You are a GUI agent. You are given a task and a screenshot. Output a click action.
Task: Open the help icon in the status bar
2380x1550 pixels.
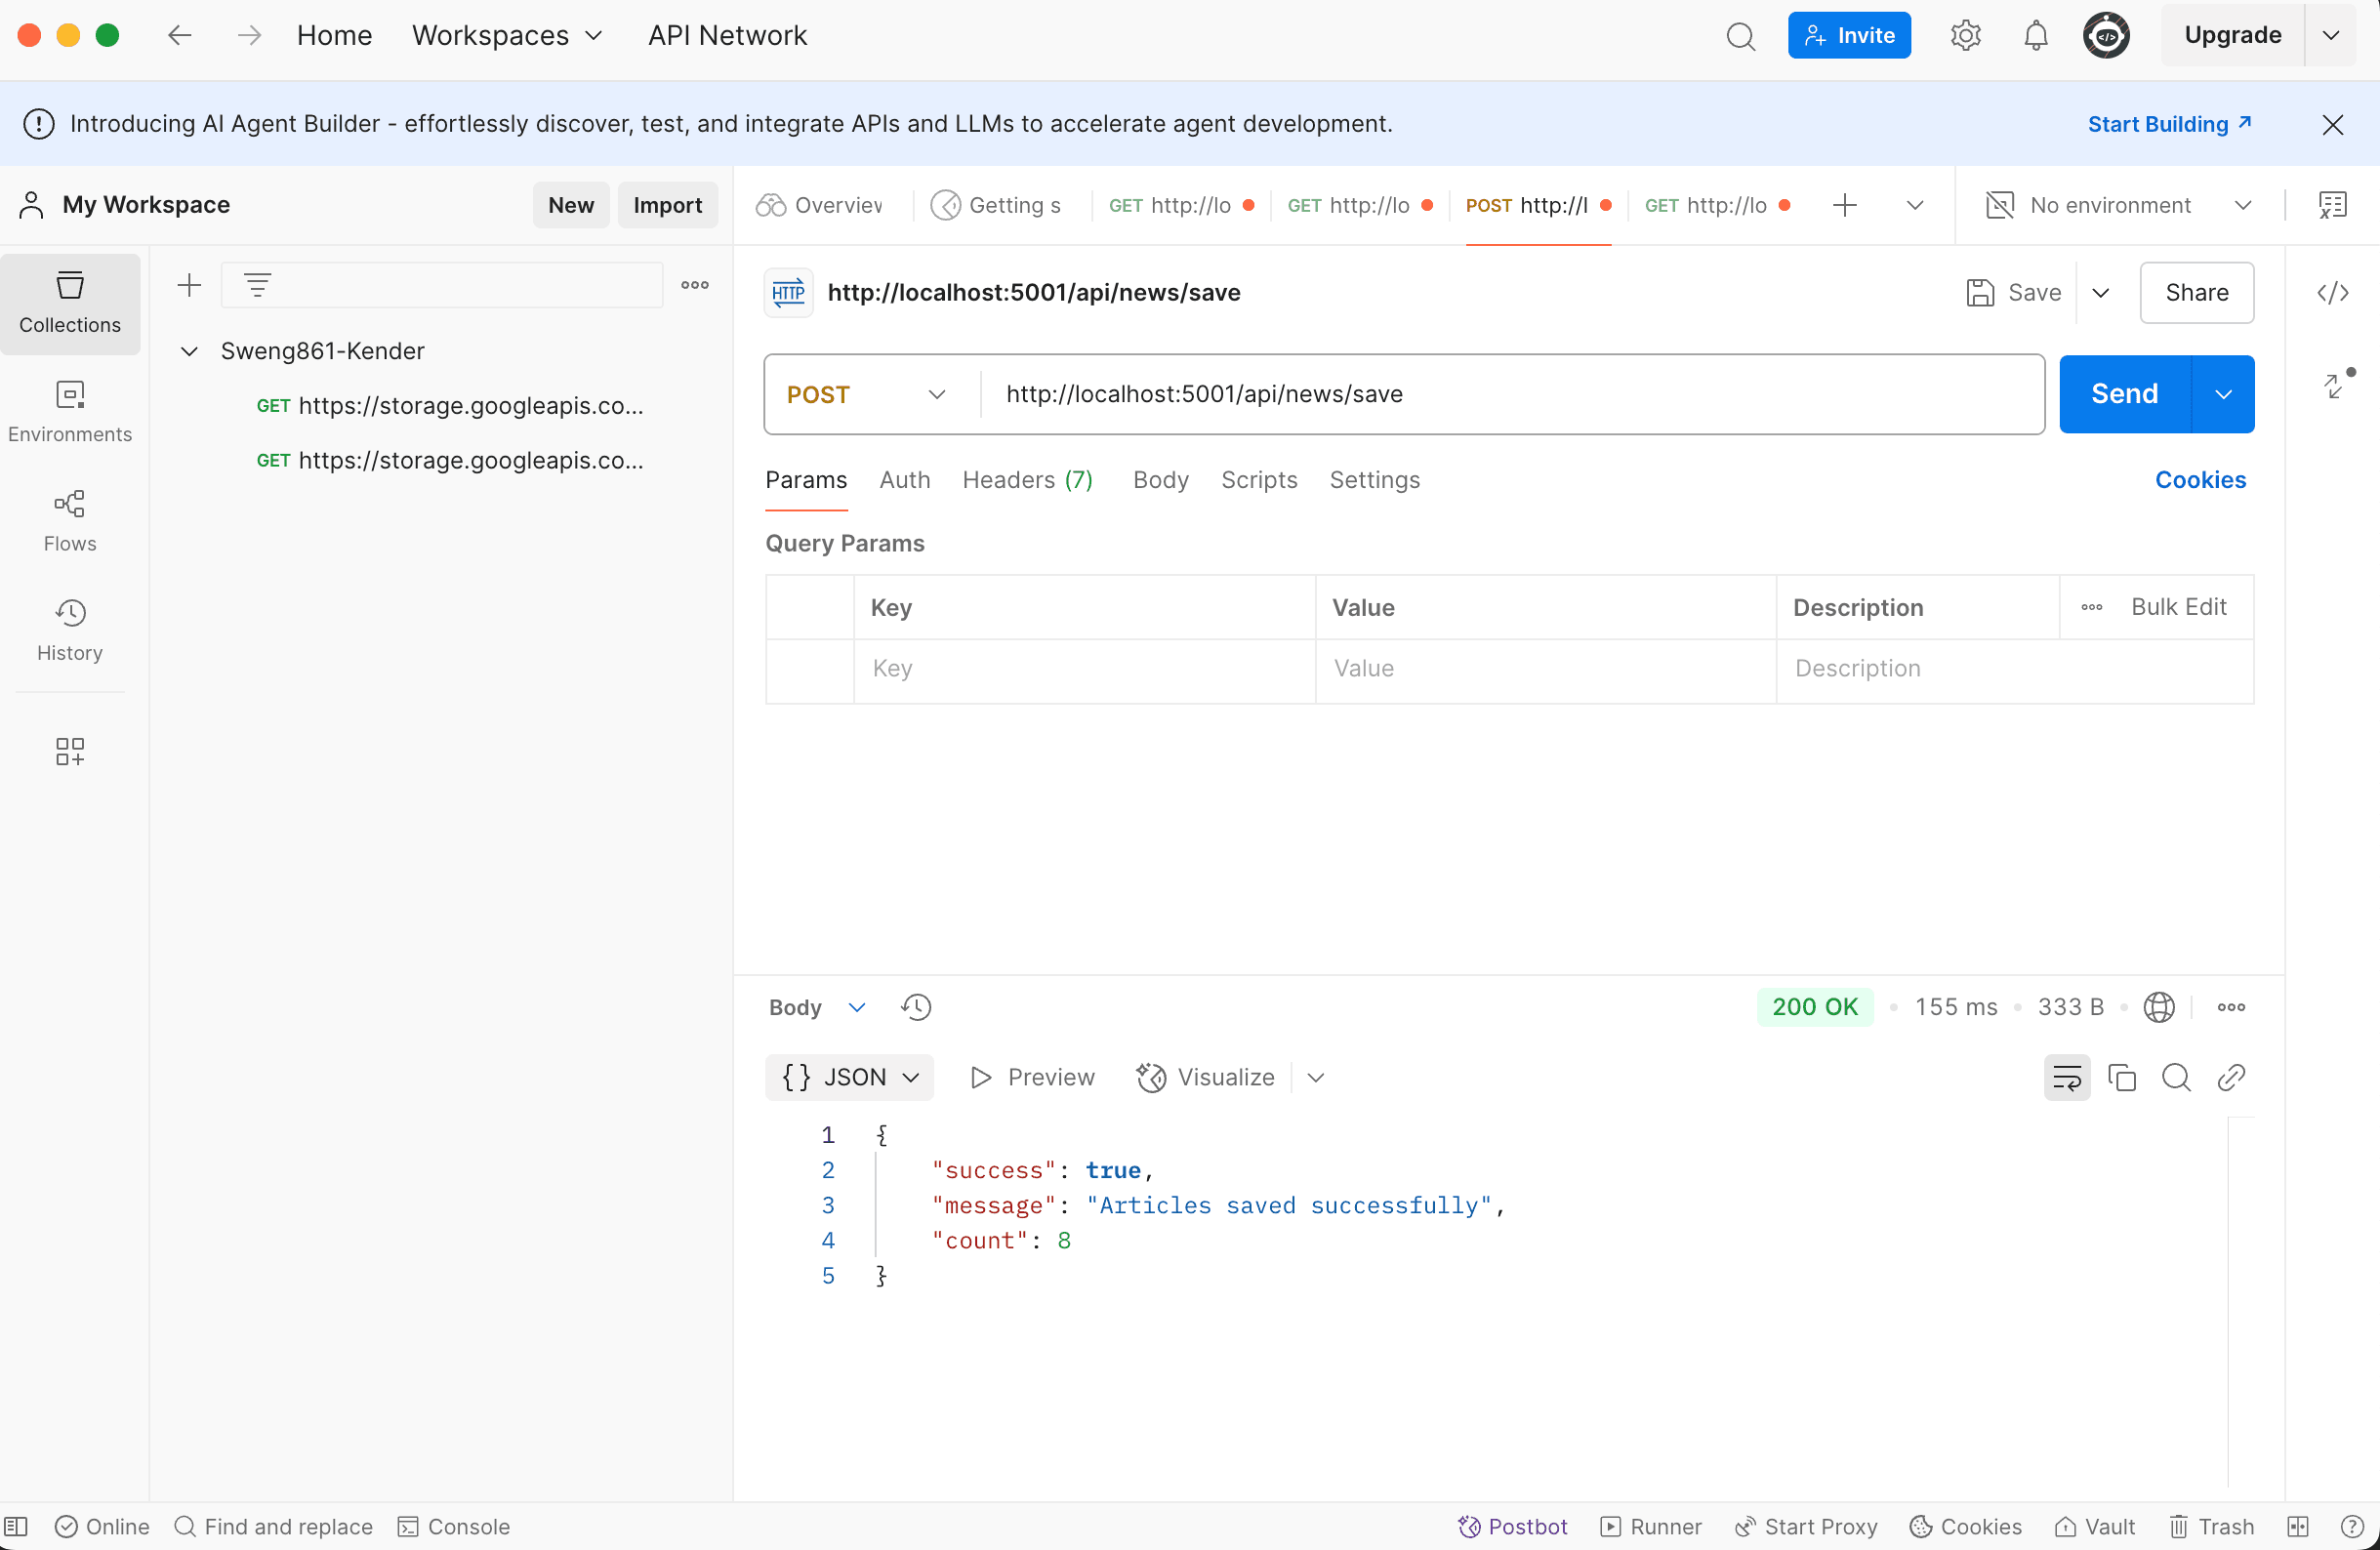point(2352,1527)
